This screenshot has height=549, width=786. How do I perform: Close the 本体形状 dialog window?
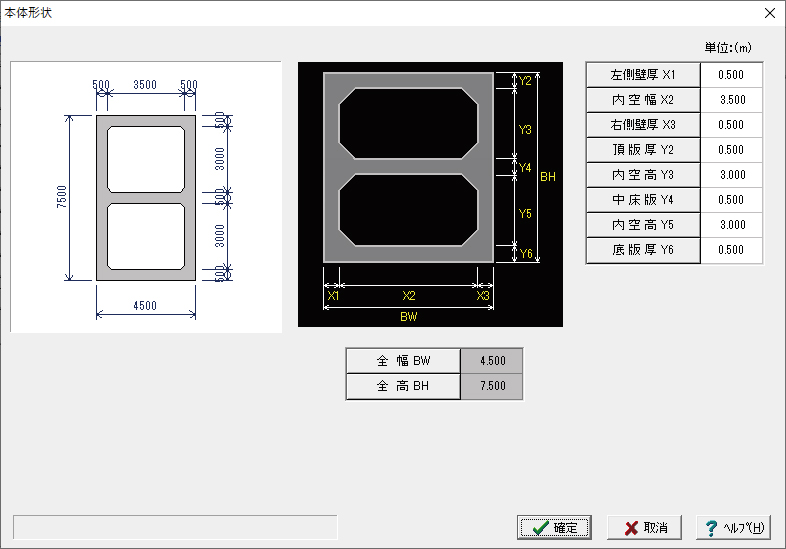[x=770, y=13]
